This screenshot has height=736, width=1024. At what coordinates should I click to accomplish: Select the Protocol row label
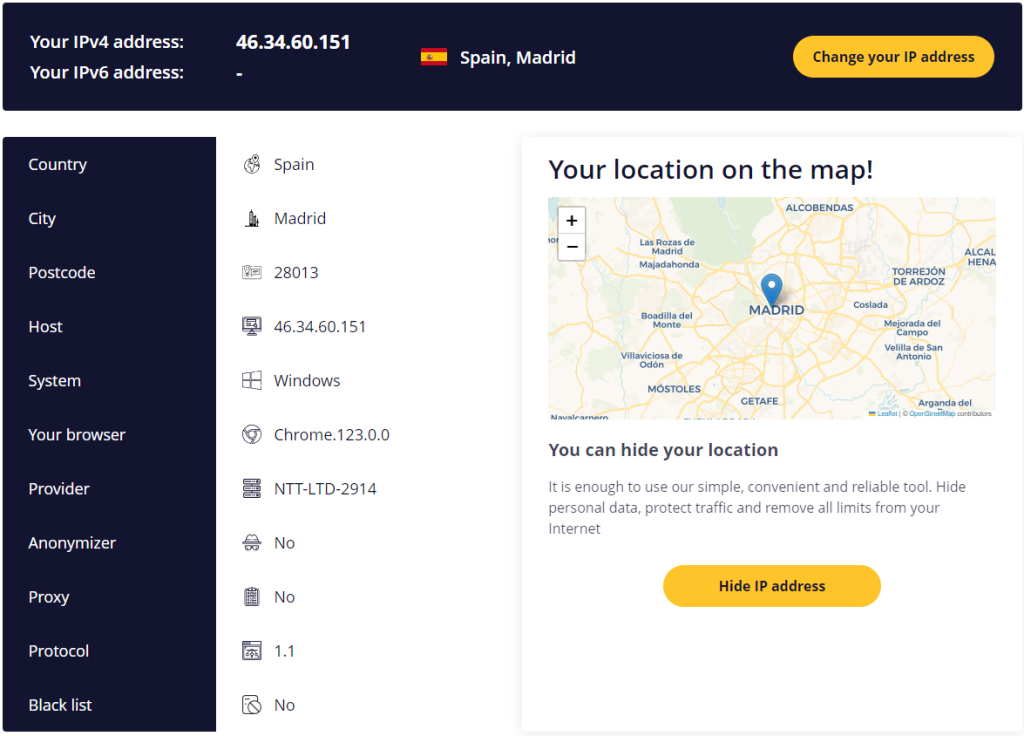(59, 651)
